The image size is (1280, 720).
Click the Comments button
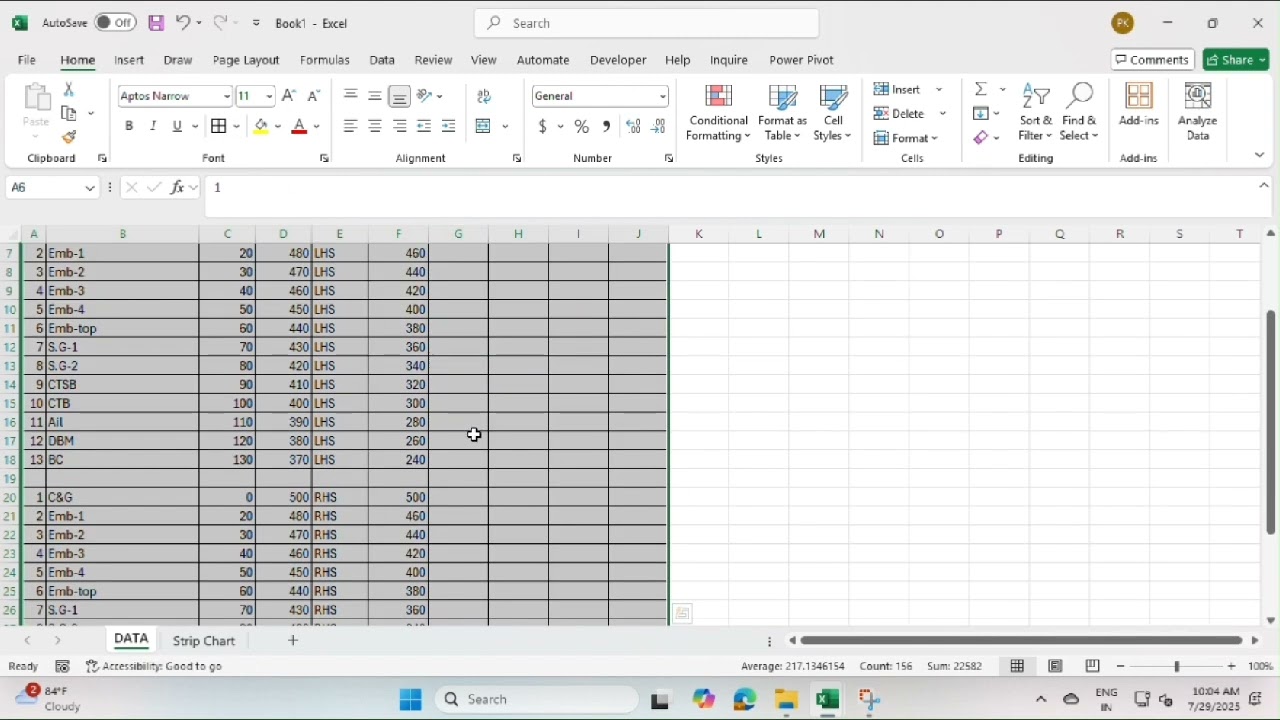tap(1152, 60)
